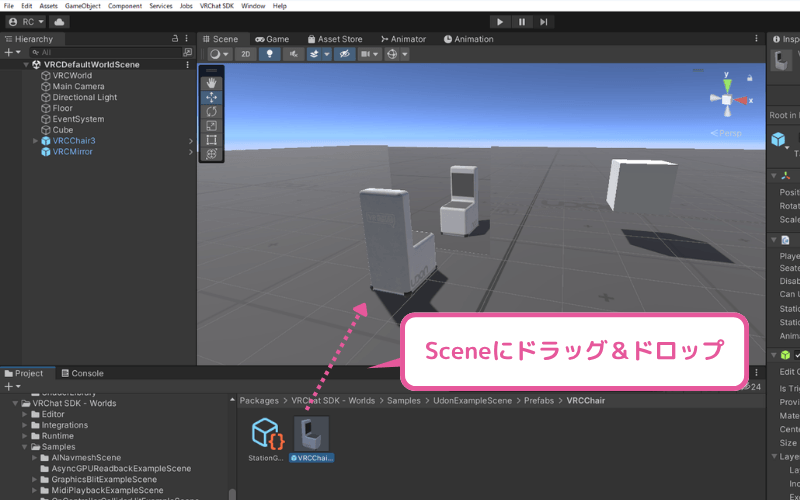800x500 pixels.
Task: Switch to the Game tab
Action: 272,39
